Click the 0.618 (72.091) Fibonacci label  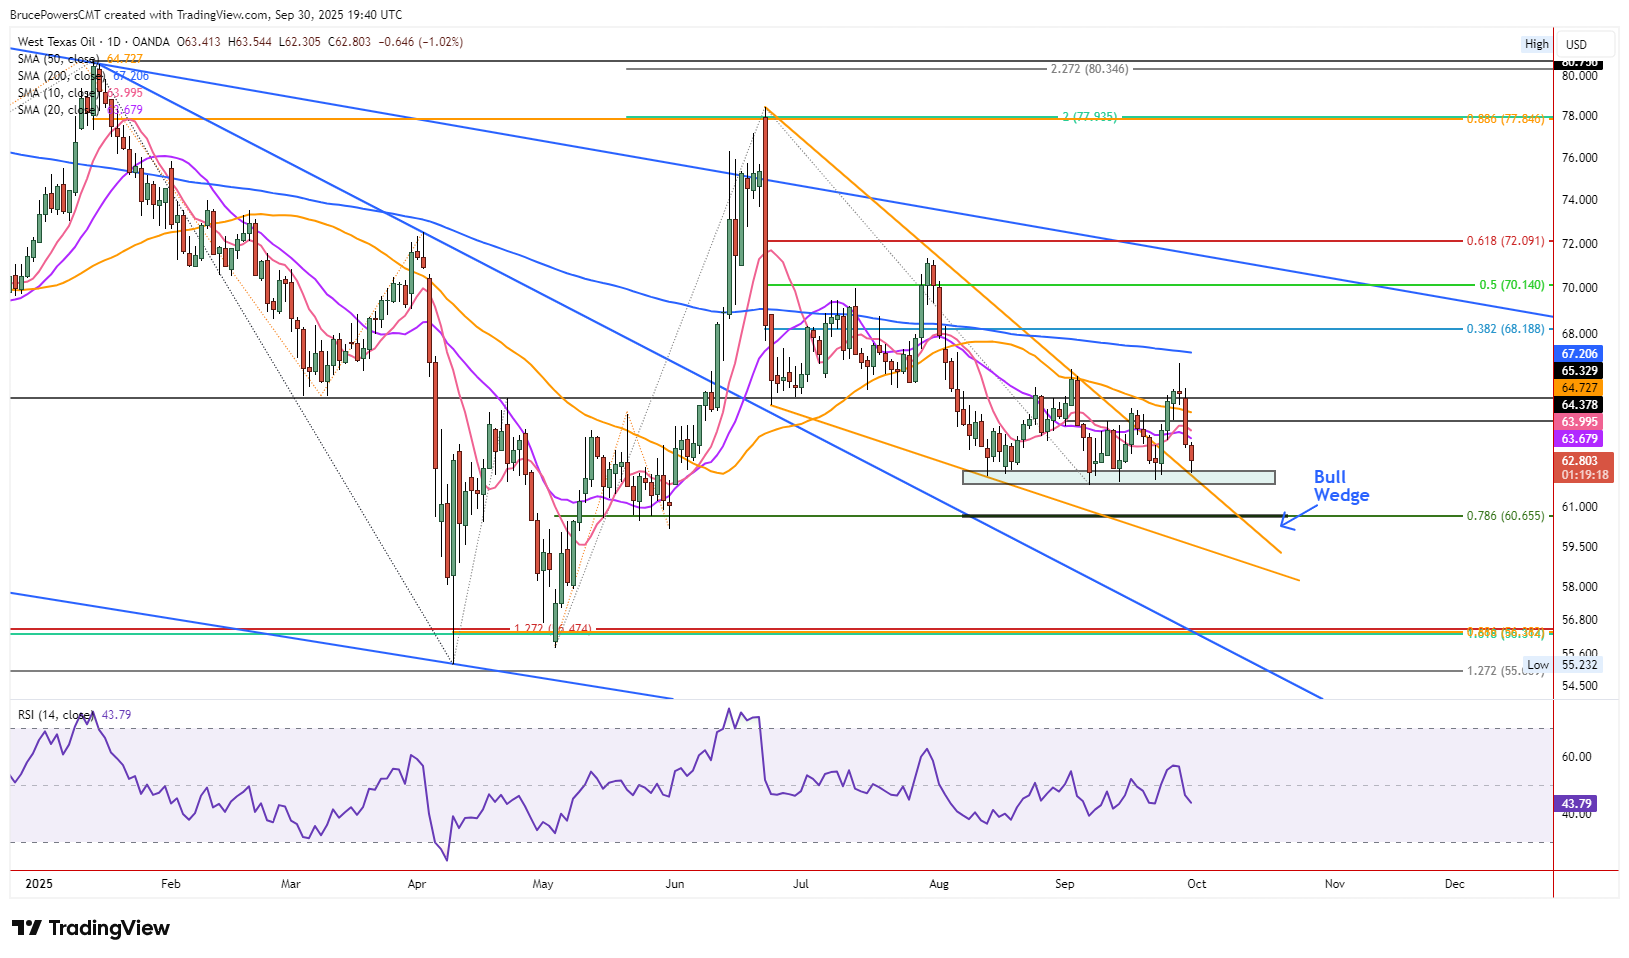tap(1505, 241)
